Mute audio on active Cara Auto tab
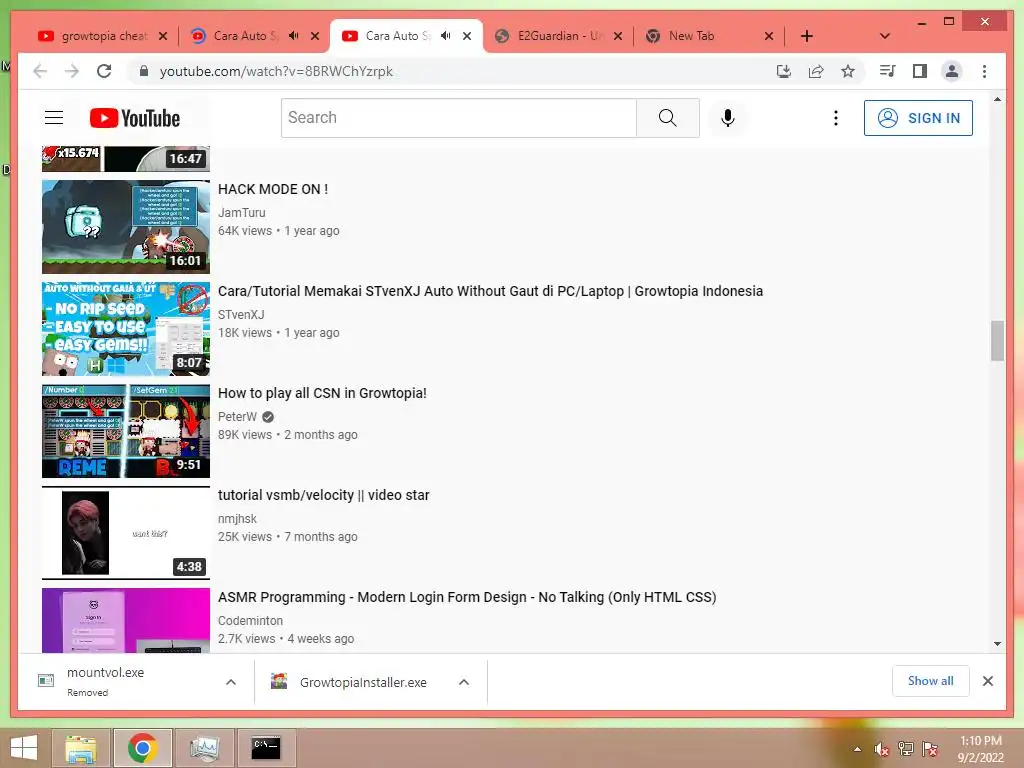1024x768 pixels. pyautogui.click(x=446, y=36)
